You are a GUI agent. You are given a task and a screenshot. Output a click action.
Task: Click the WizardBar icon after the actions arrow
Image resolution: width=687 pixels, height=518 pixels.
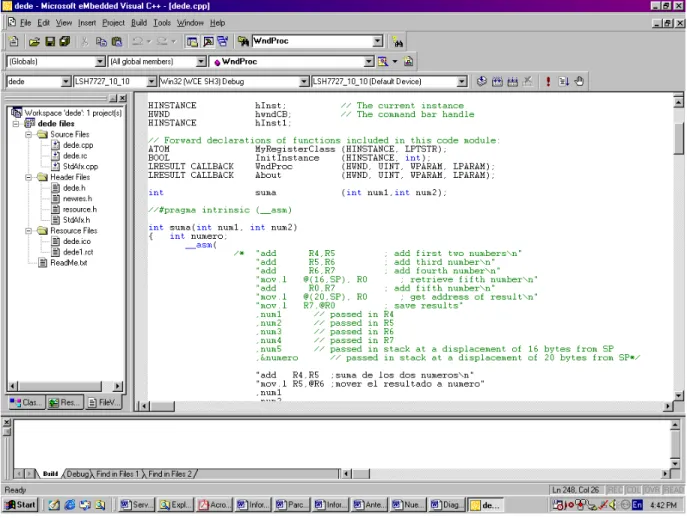click(x=408, y=61)
